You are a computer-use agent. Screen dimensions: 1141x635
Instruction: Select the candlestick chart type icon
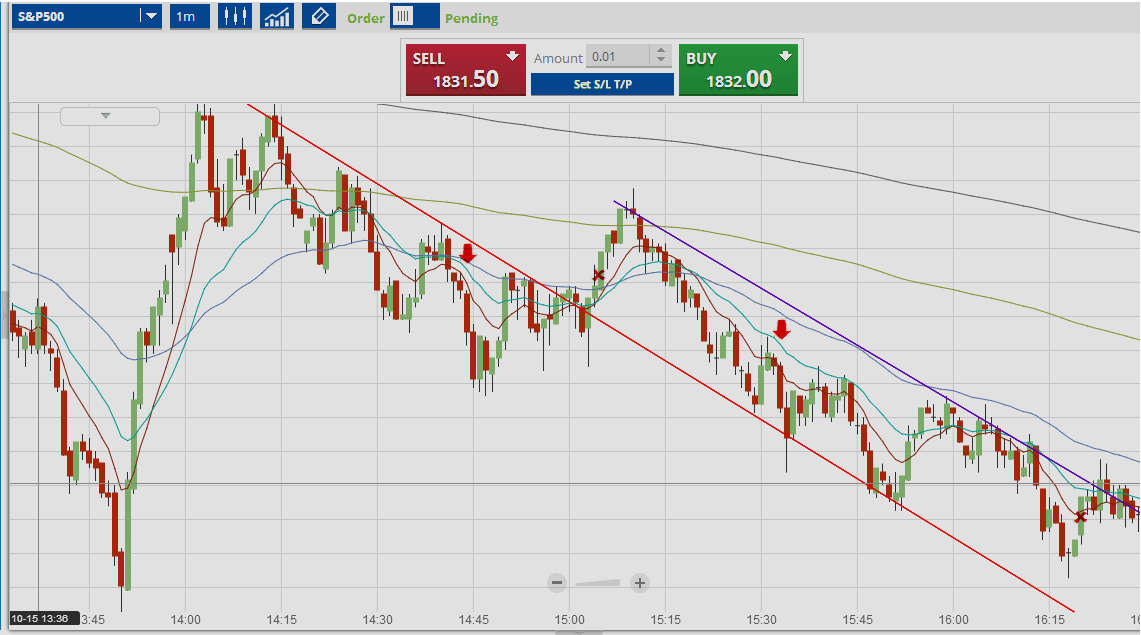click(234, 16)
